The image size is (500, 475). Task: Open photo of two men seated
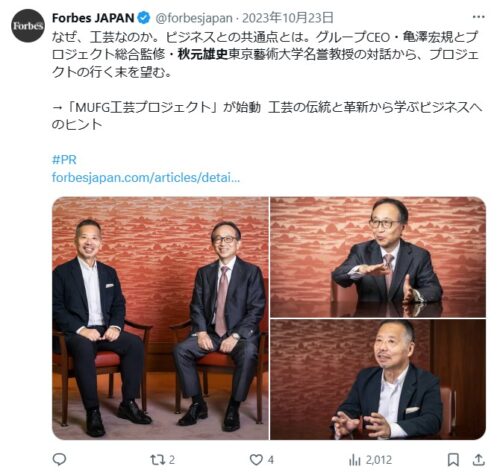(x=160, y=318)
